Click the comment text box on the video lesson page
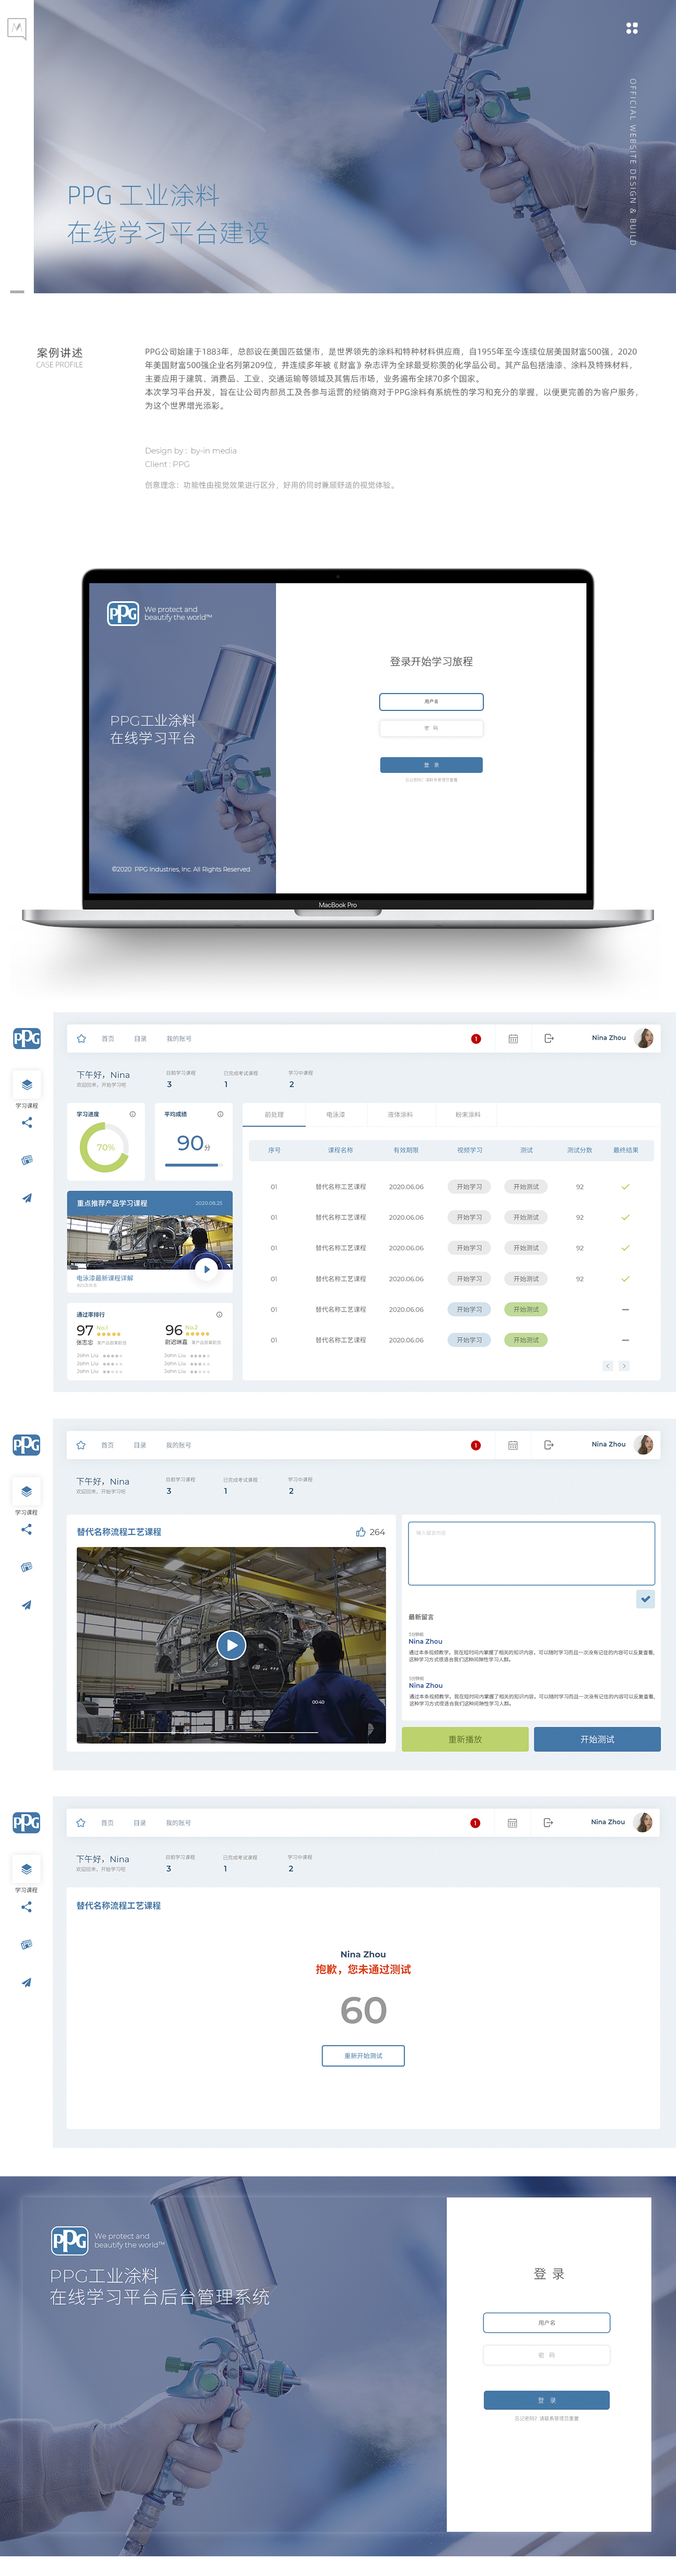 pyautogui.click(x=531, y=1553)
